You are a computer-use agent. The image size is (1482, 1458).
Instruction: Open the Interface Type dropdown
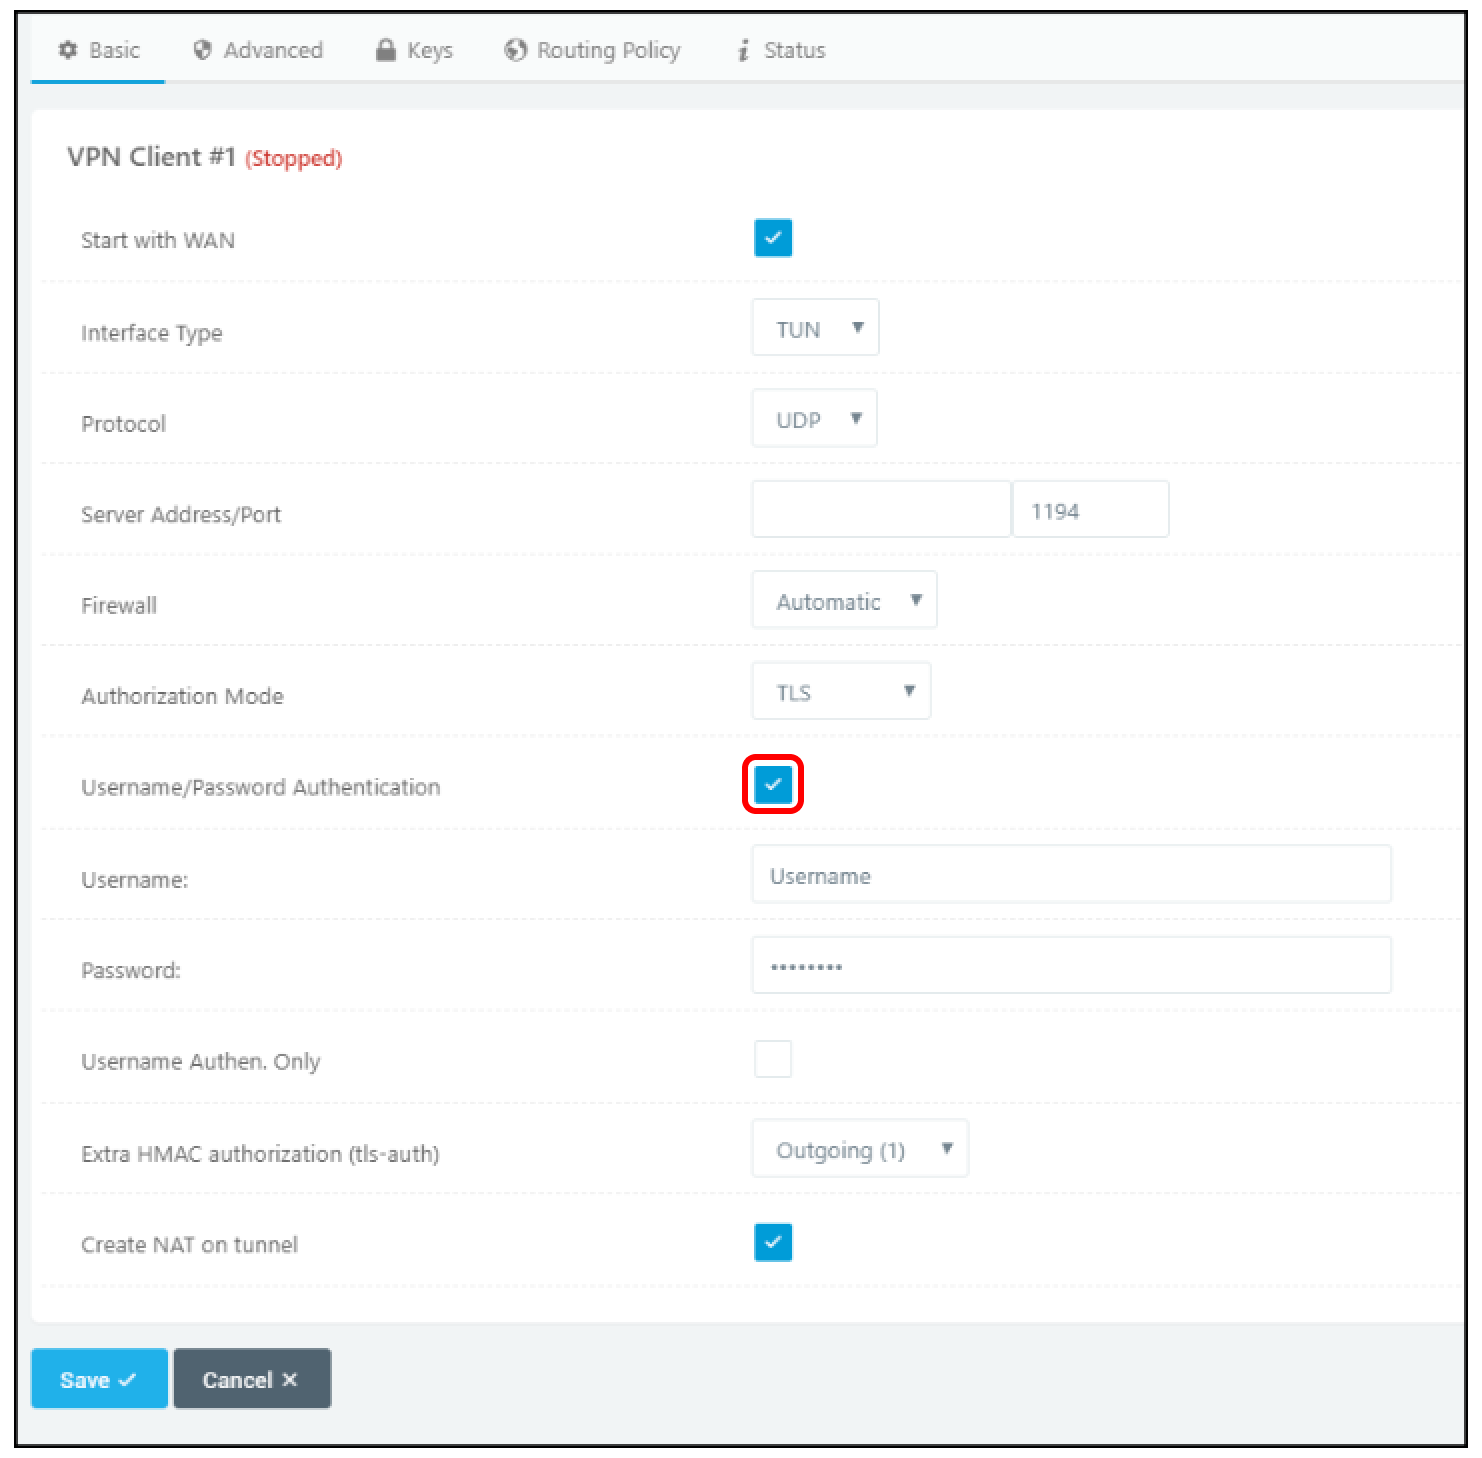coord(815,328)
